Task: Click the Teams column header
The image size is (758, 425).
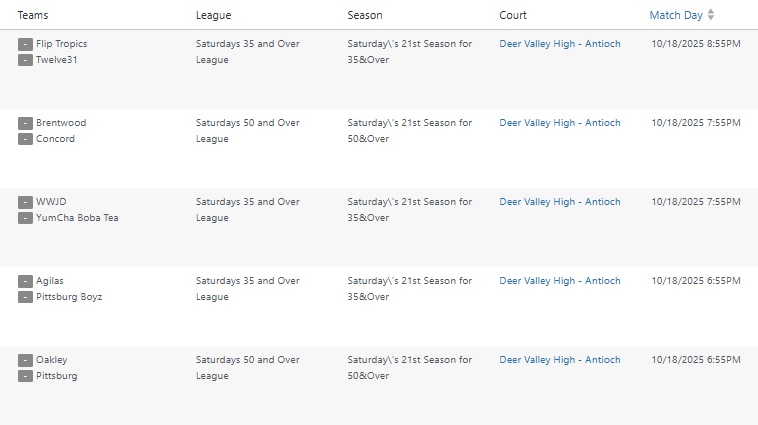Action: click(x=33, y=15)
